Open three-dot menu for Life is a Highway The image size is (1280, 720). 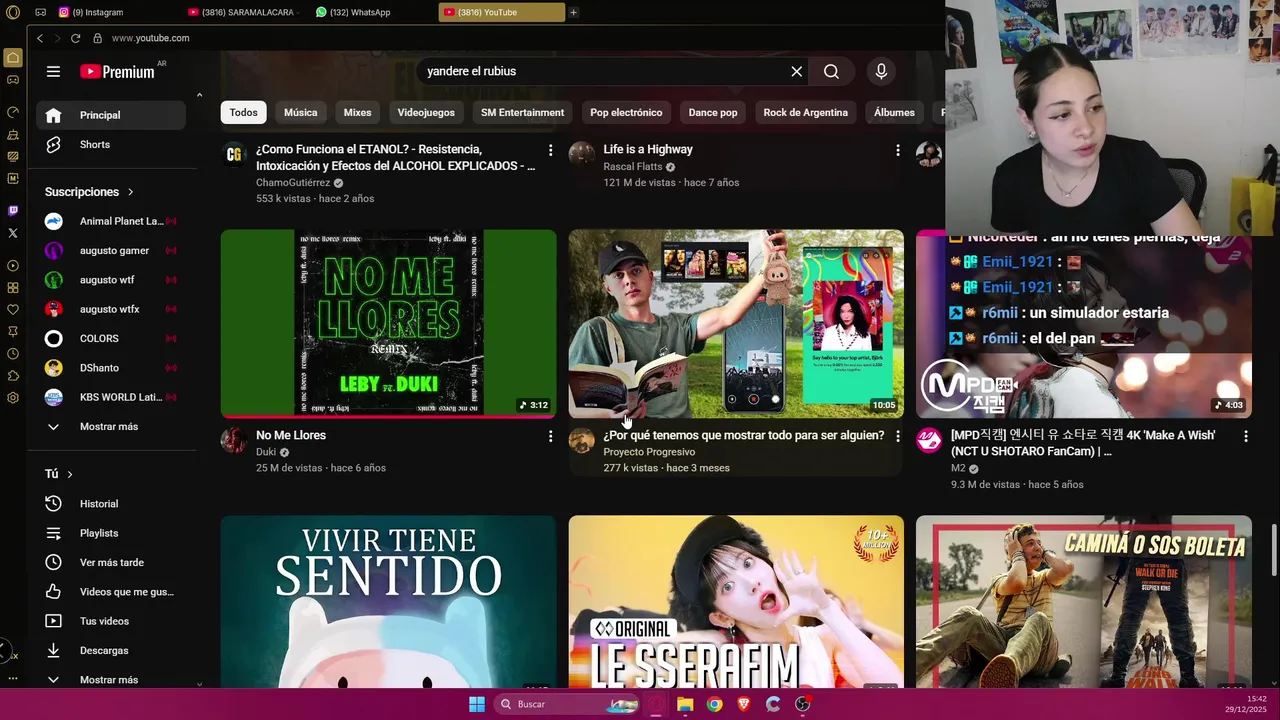pos(897,150)
